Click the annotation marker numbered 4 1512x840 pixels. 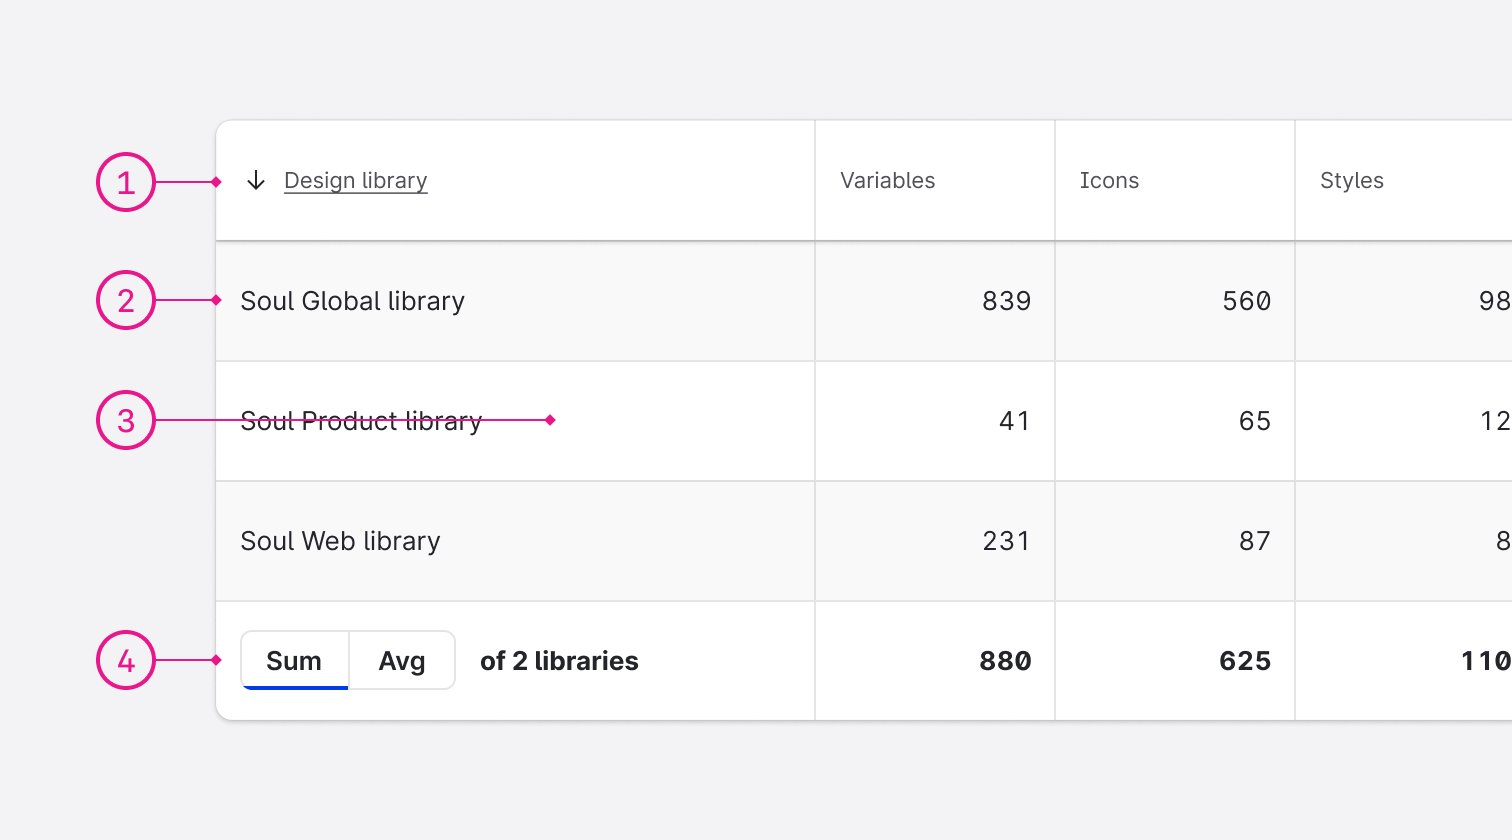[x=125, y=660]
